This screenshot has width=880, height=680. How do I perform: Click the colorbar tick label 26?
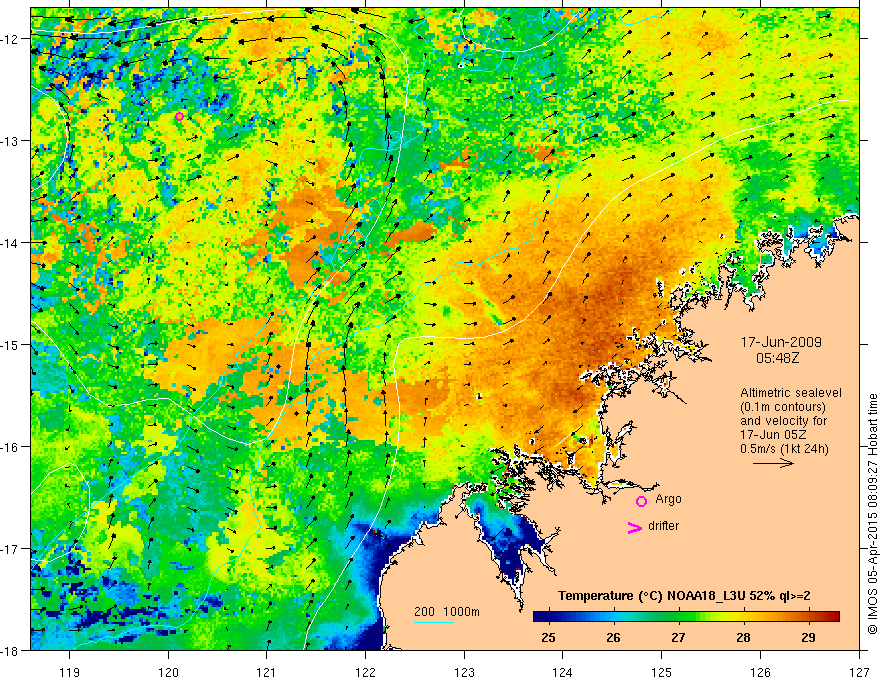(x=613, y=637)
